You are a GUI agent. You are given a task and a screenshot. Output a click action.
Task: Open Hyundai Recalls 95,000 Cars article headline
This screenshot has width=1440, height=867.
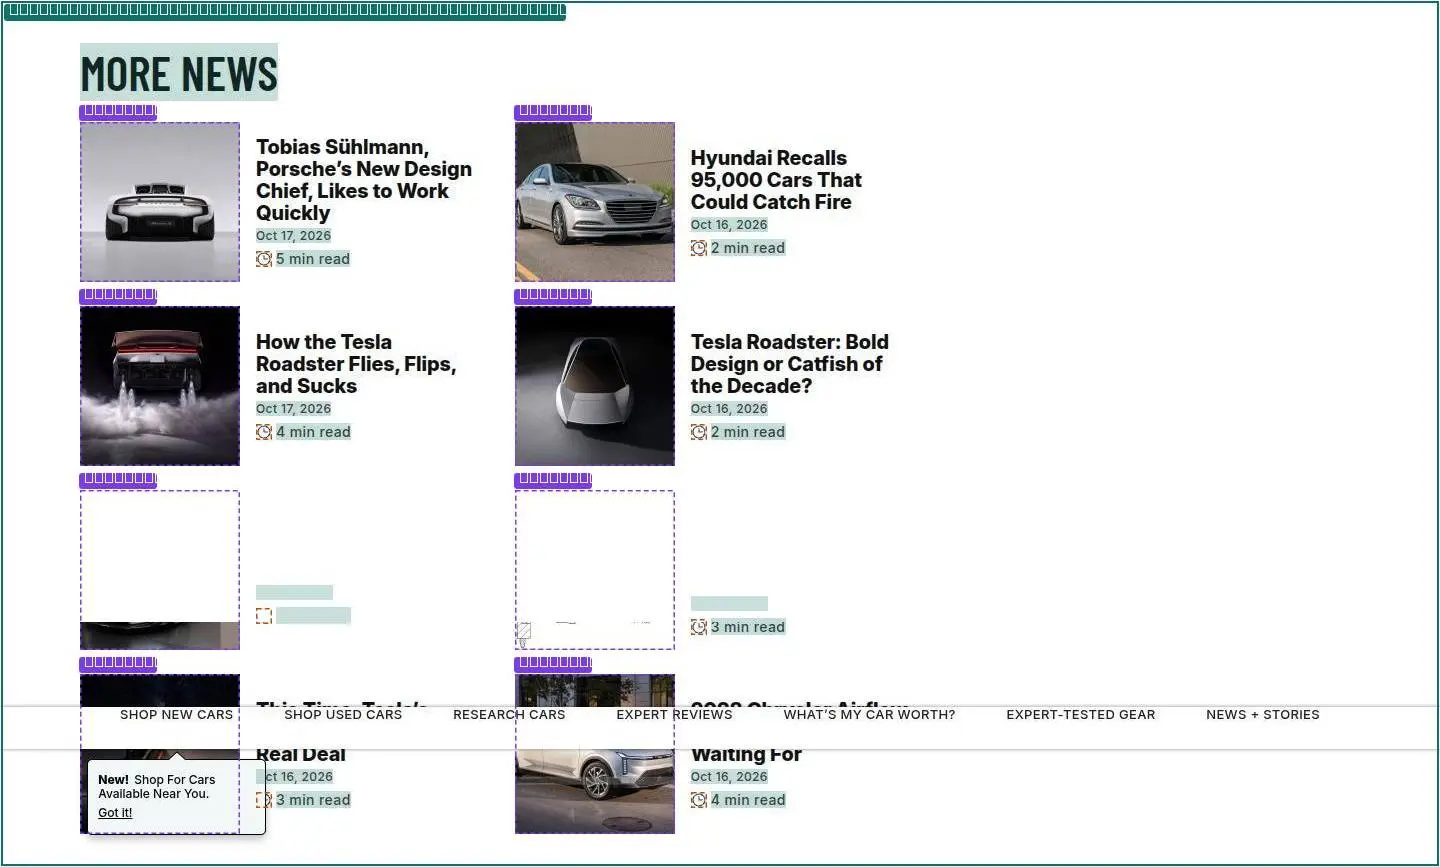point(776,180)
